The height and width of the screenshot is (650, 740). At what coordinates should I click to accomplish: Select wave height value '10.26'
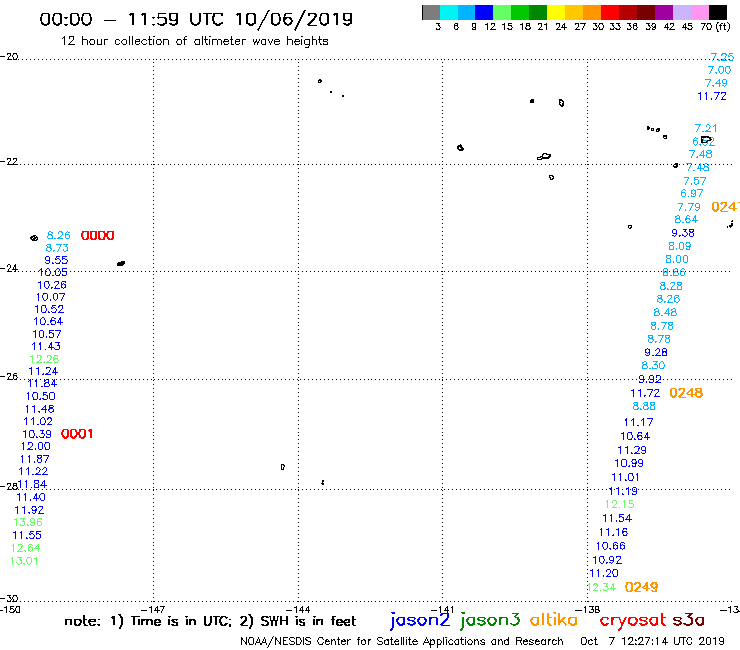click(x=52, y=285)
